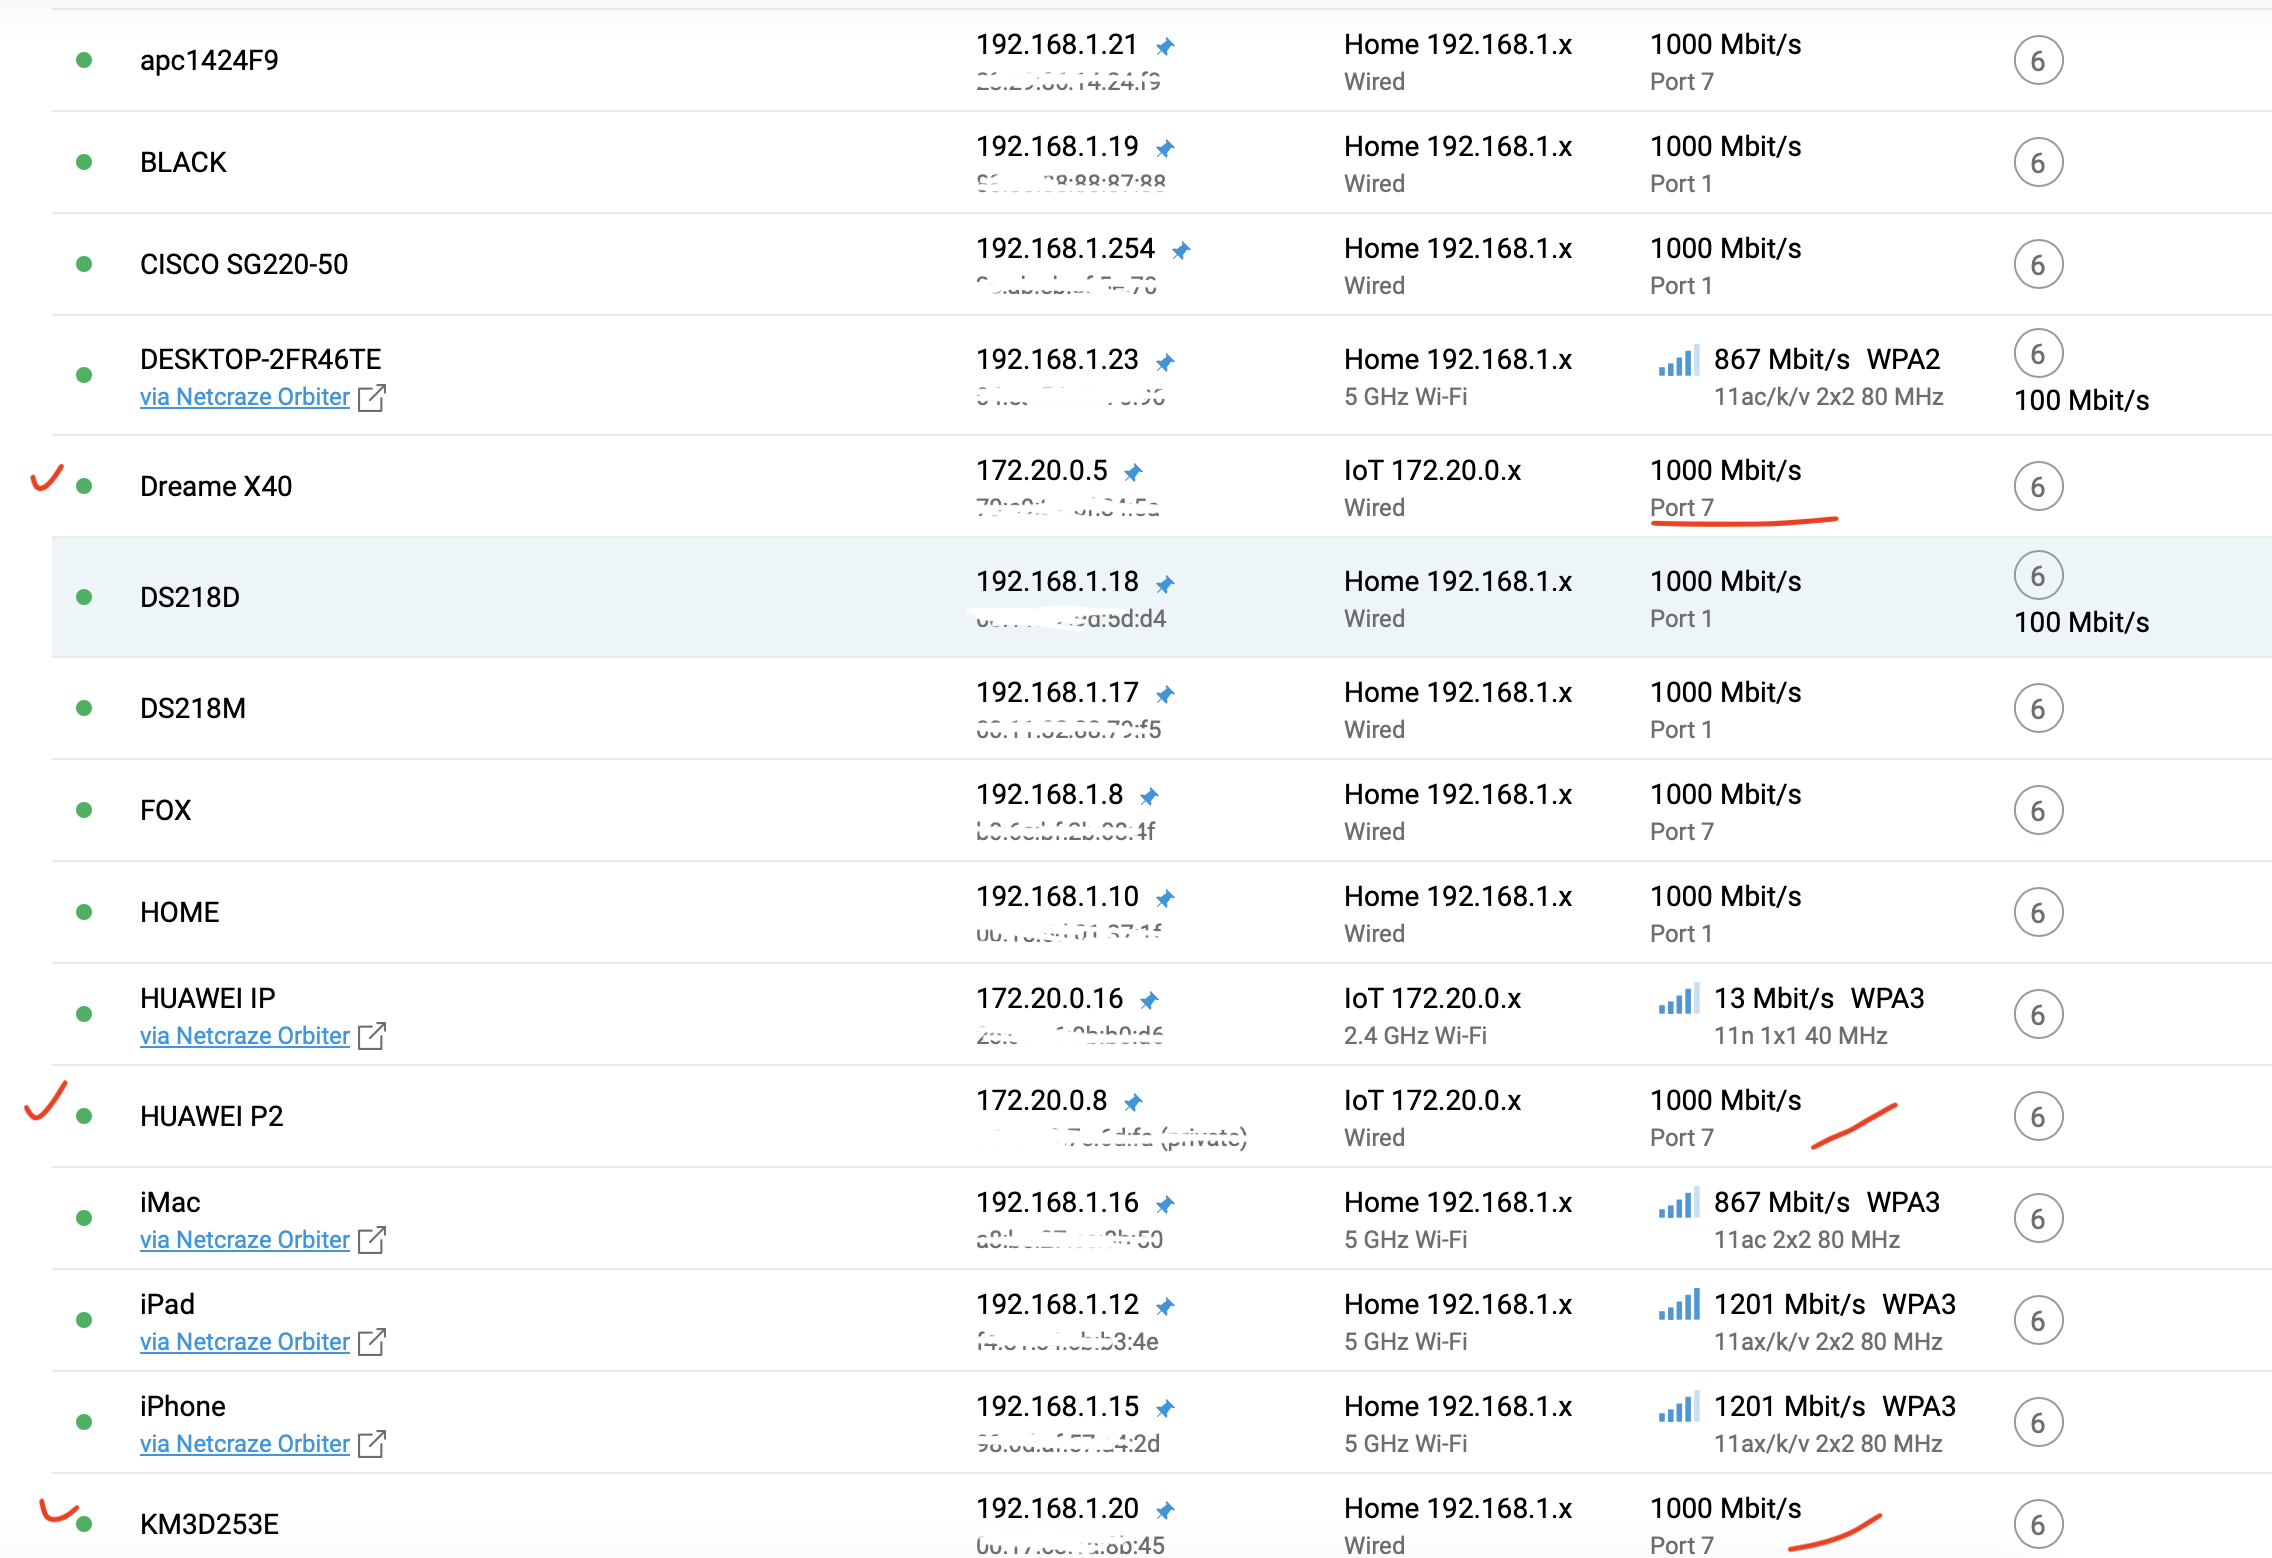
Task: Open via Netcraze Orbiter link under iMac
Action: (x=245, y=1240)
